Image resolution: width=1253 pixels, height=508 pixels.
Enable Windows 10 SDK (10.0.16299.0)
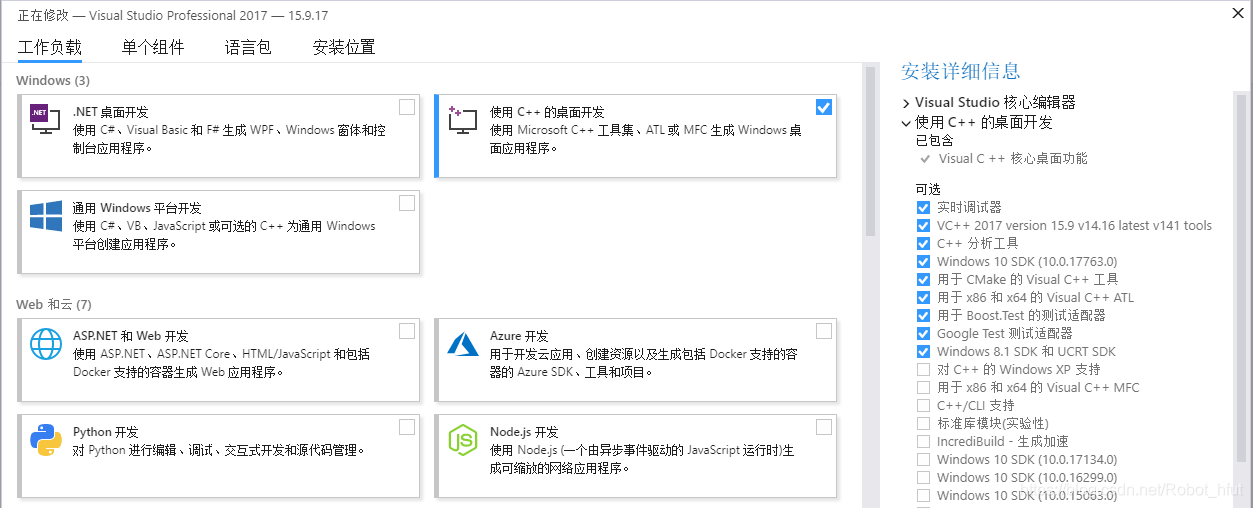click(923, 477)
